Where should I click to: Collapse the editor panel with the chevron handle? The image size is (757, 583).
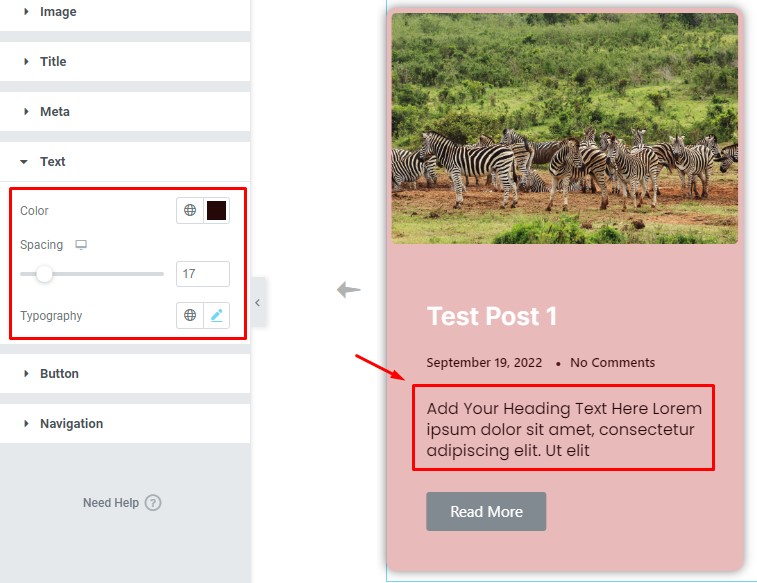pos(258,303)
